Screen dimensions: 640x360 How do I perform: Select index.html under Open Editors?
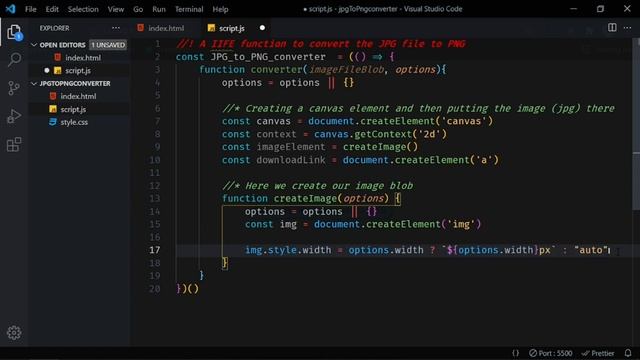[83, 58]
